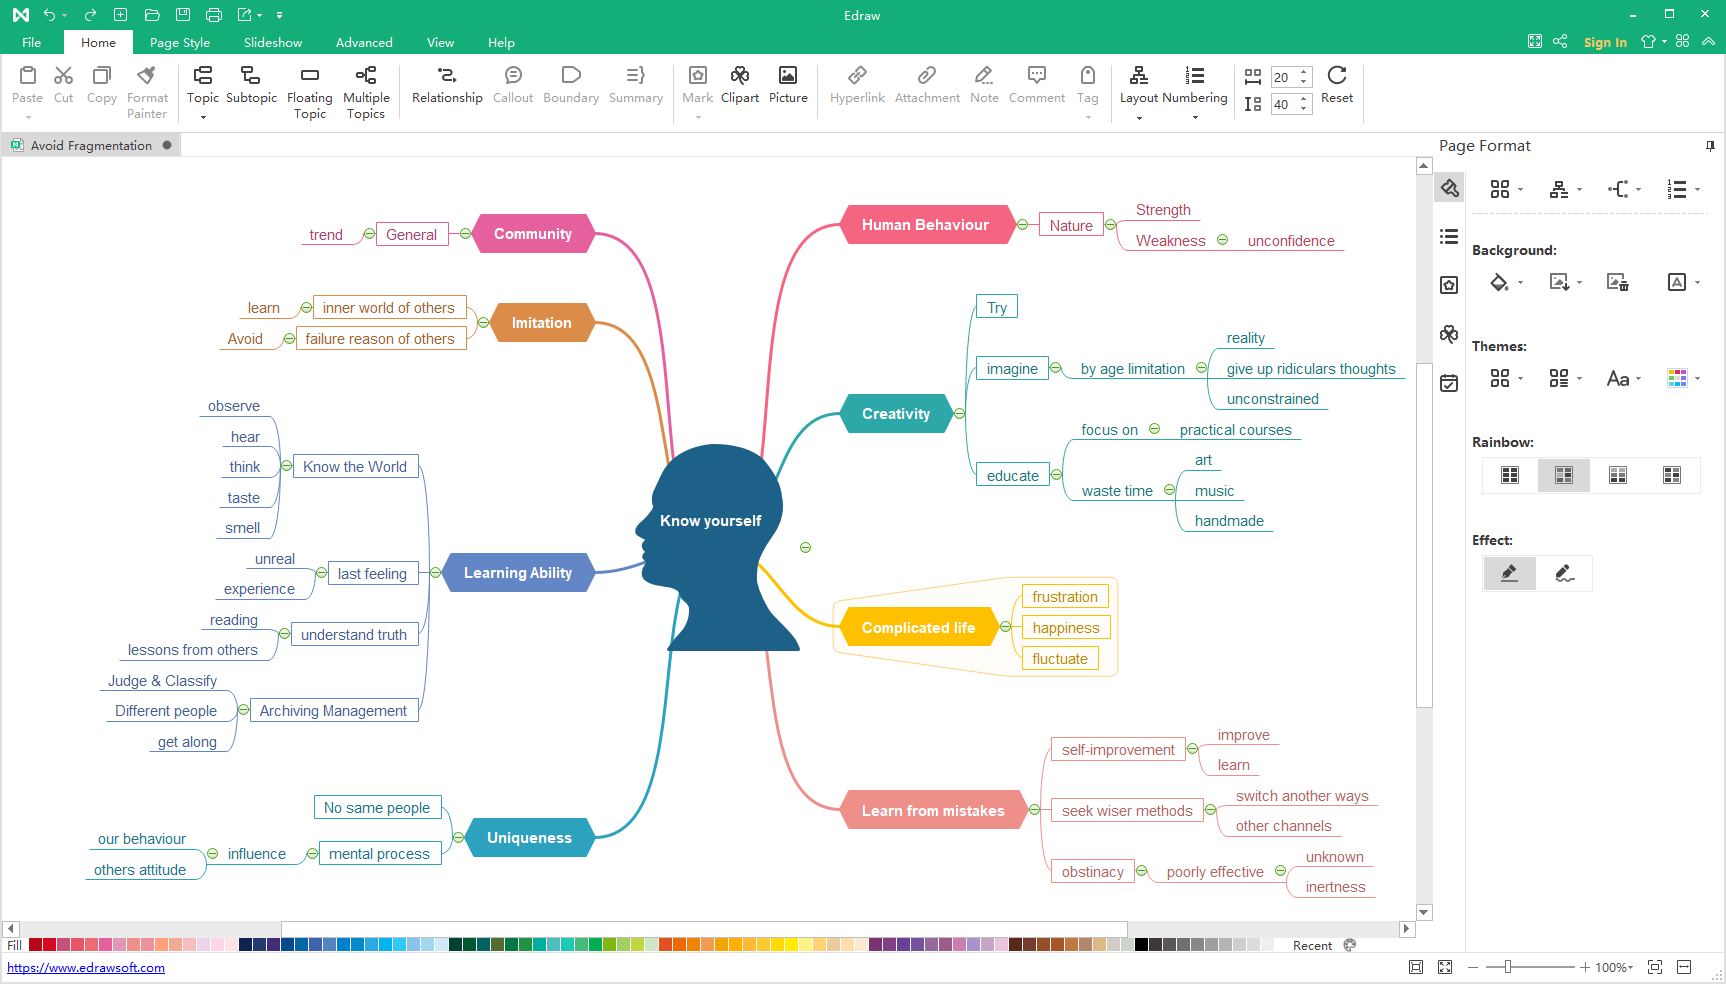Insert a Floating Topic

coord(309,76)
